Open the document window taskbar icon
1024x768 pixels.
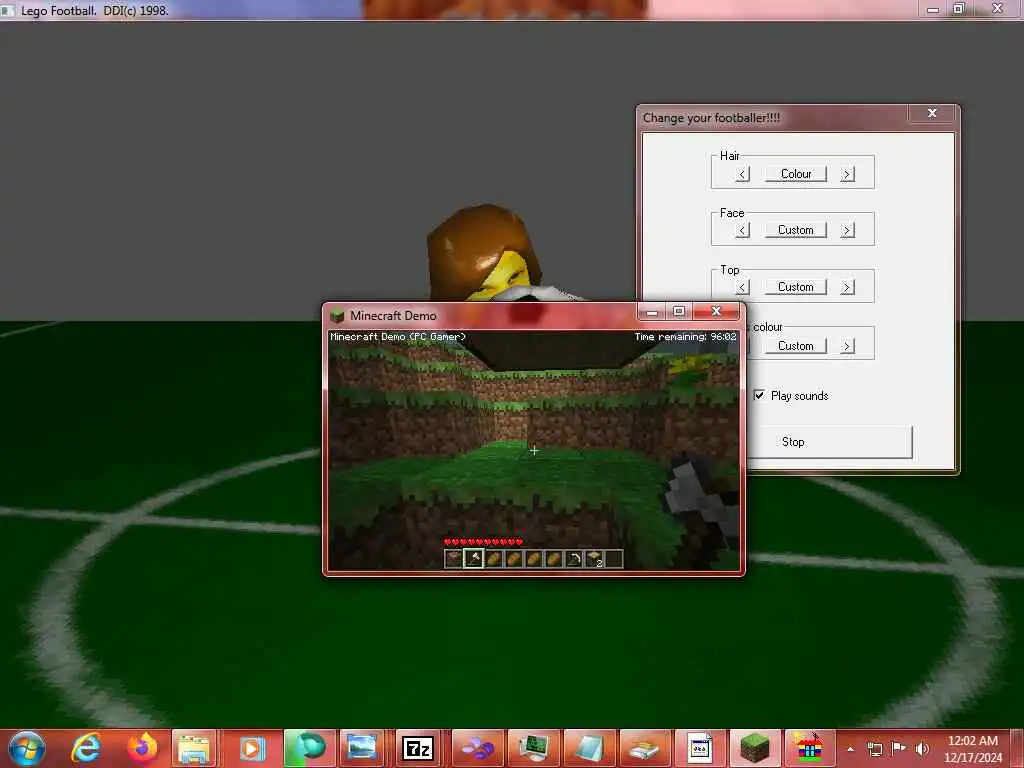click(x=699, y=748)
